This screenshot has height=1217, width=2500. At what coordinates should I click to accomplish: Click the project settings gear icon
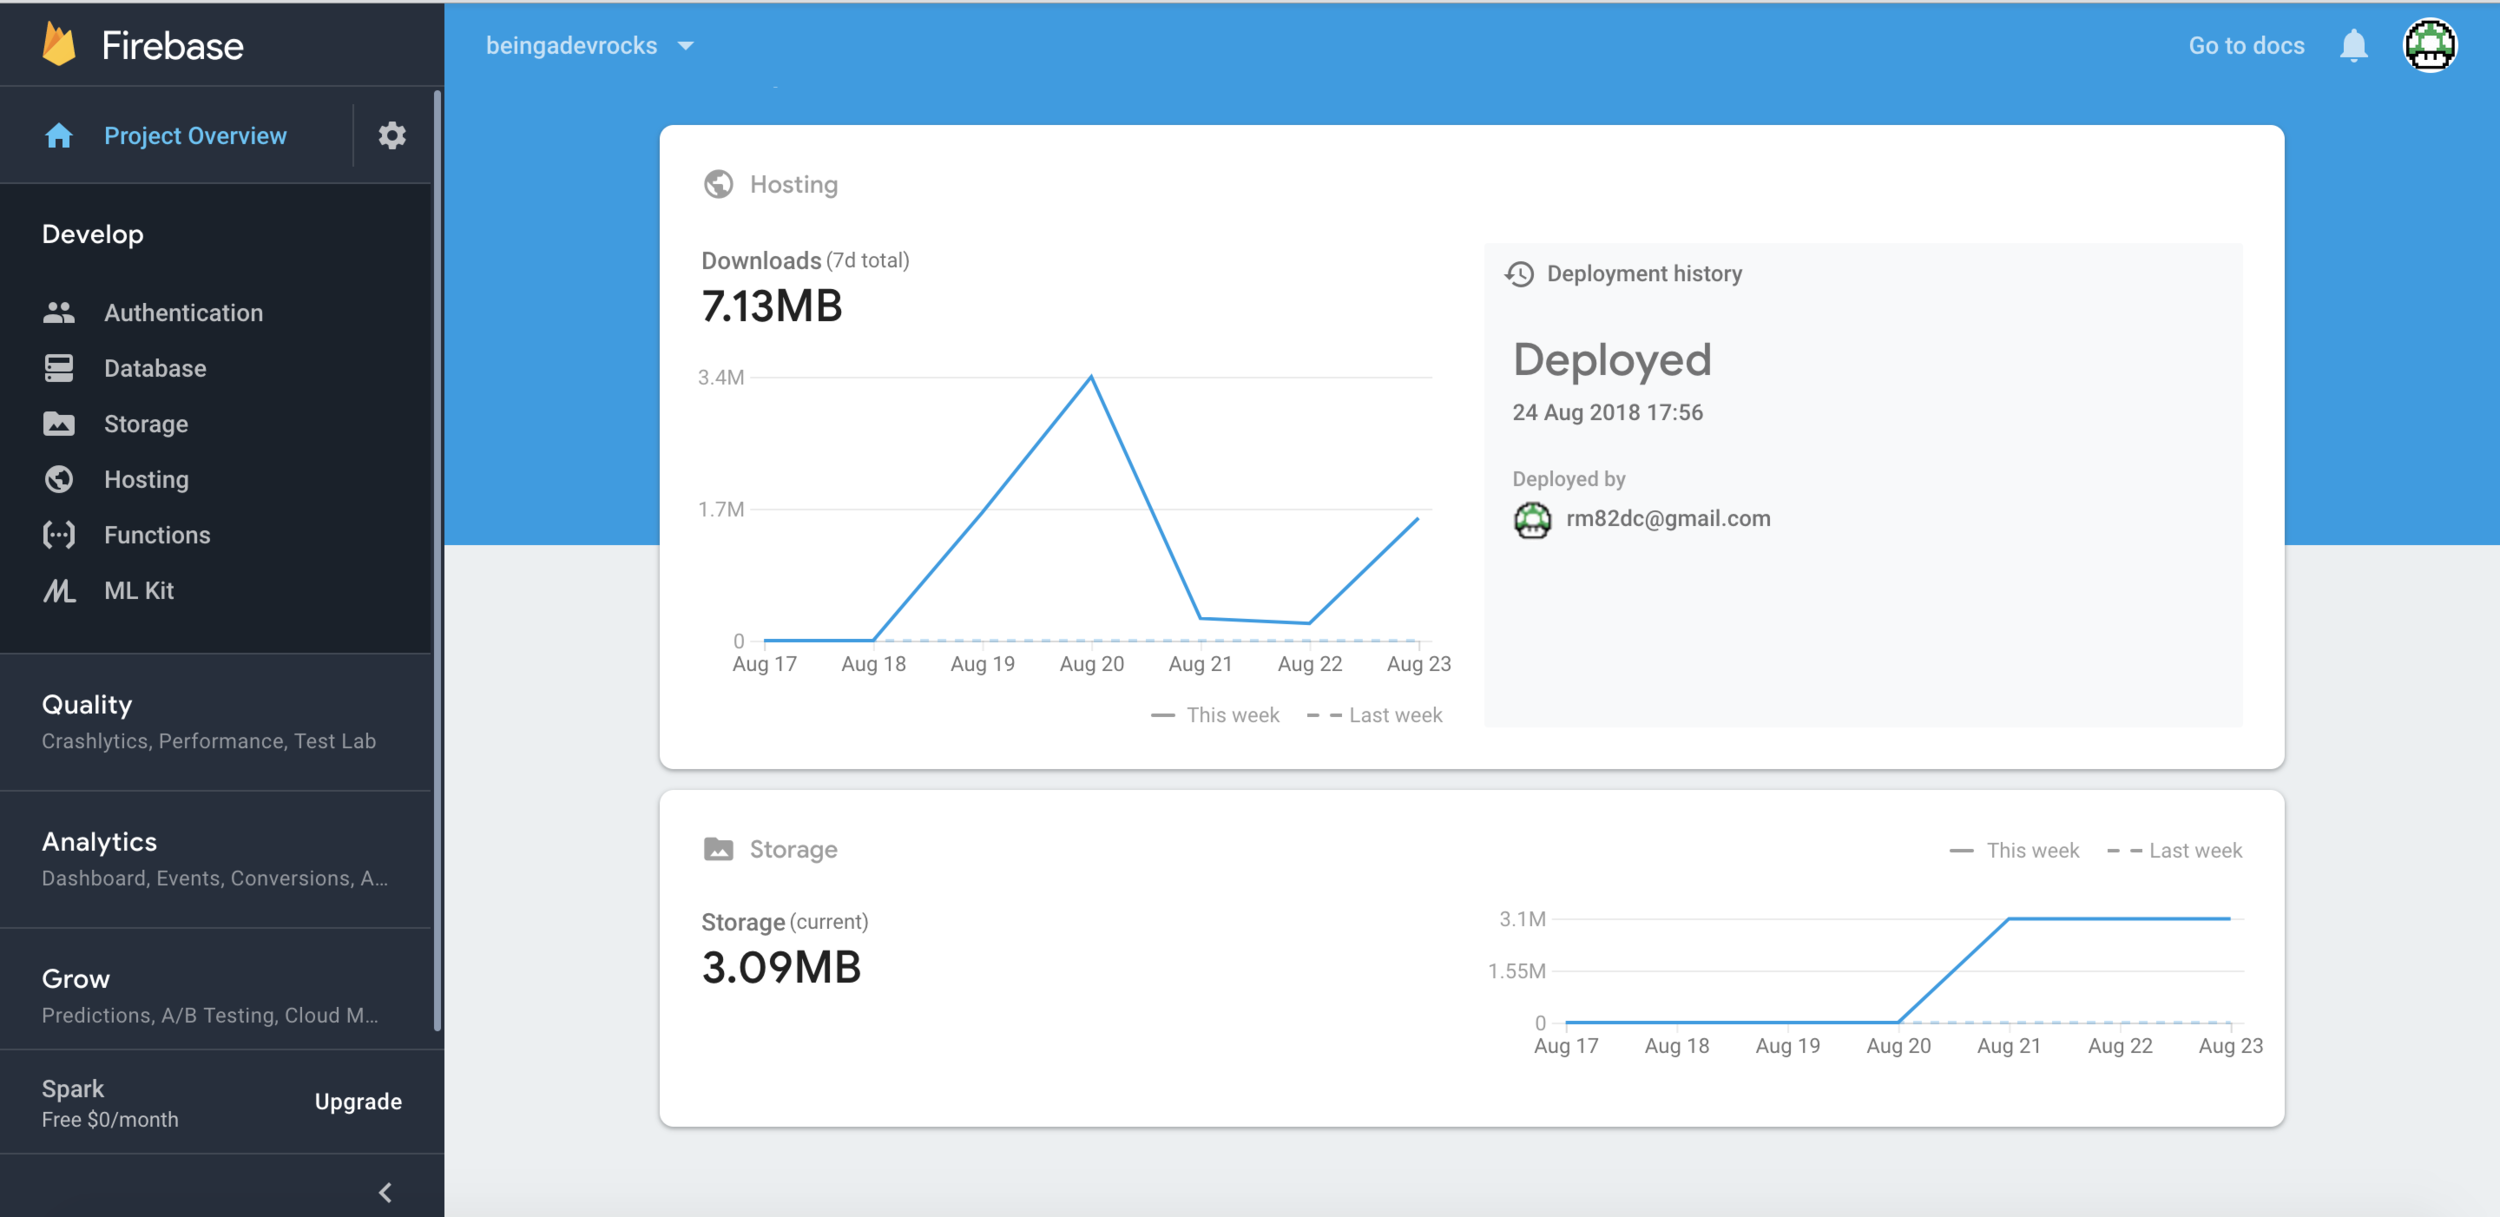392,135
